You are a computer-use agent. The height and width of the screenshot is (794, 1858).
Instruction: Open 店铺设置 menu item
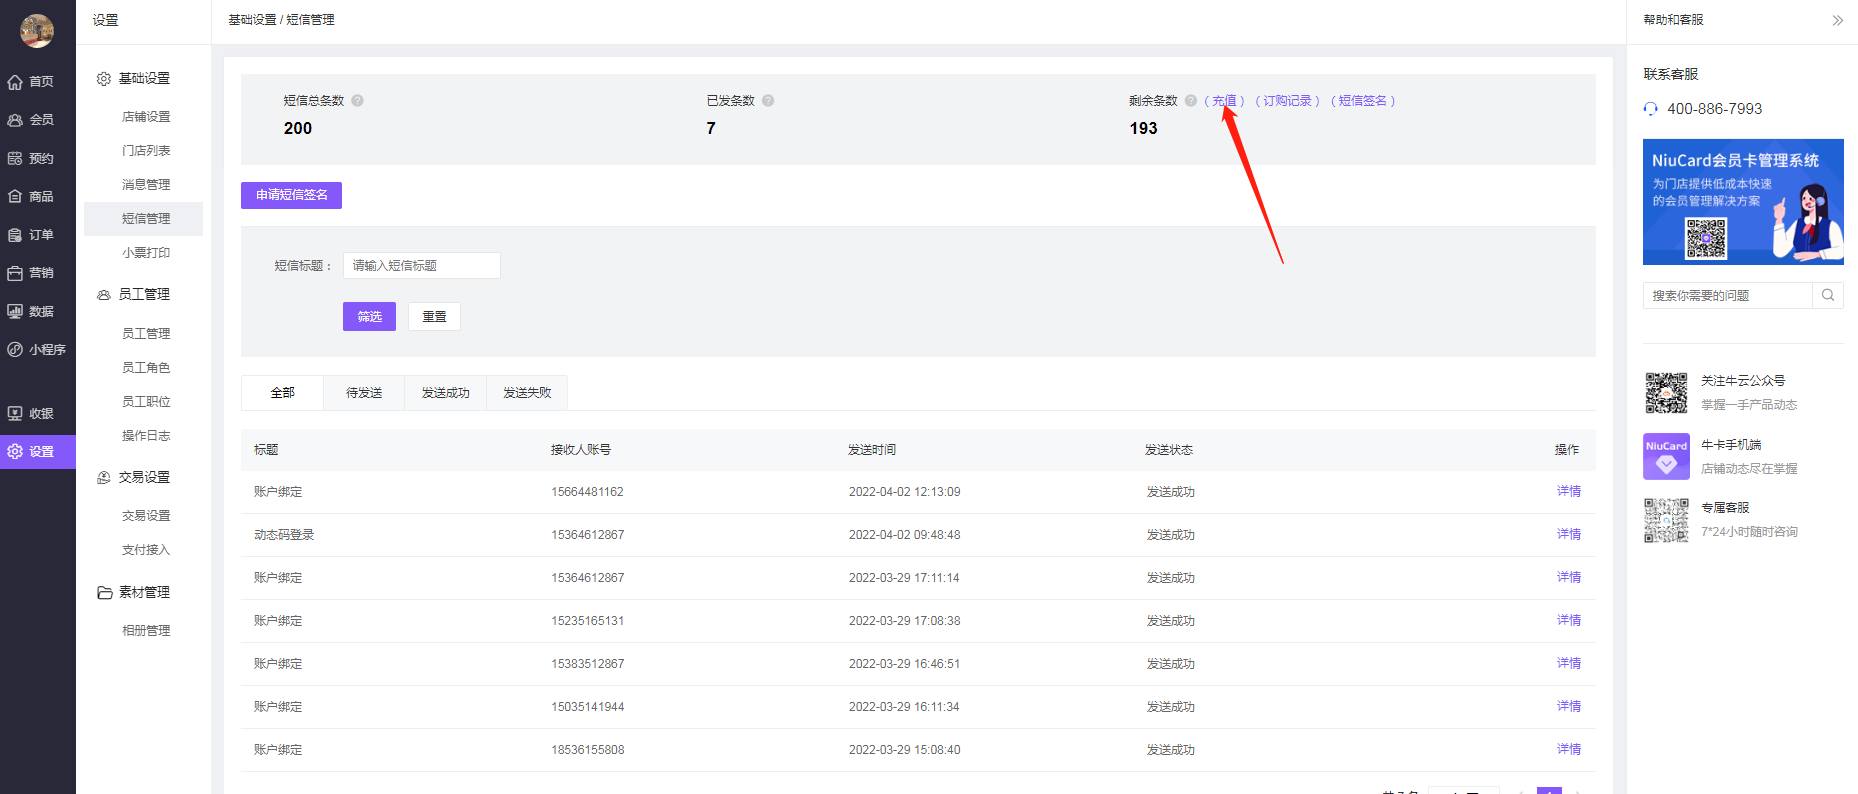pos(146,117)
